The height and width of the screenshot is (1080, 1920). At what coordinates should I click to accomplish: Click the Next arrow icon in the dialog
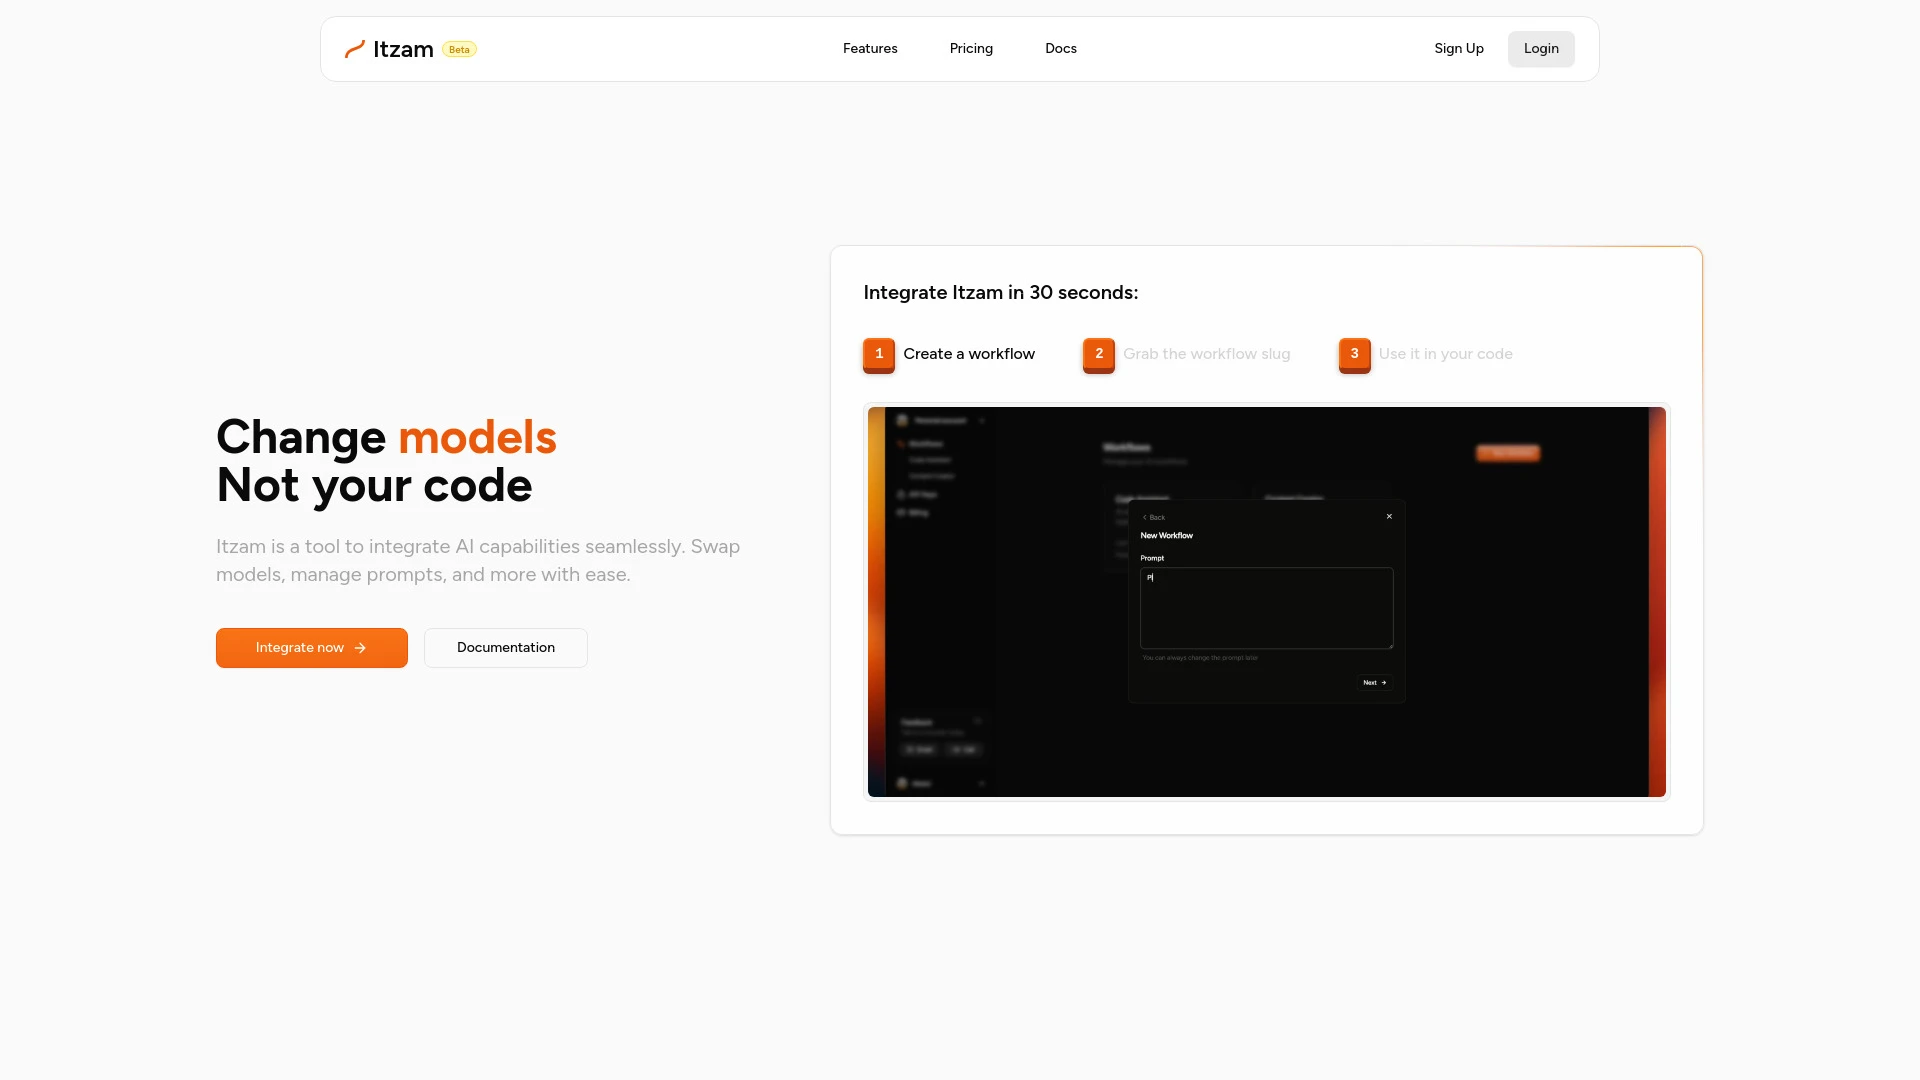point(1383,682)
